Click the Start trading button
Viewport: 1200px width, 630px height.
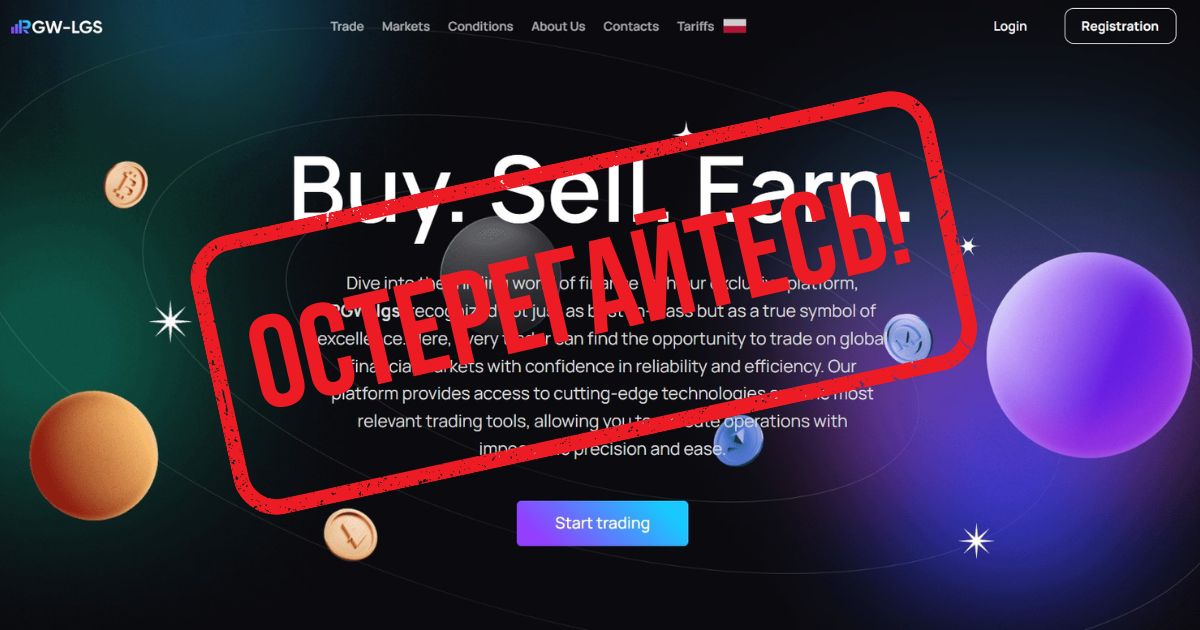(x=602, y=523)
